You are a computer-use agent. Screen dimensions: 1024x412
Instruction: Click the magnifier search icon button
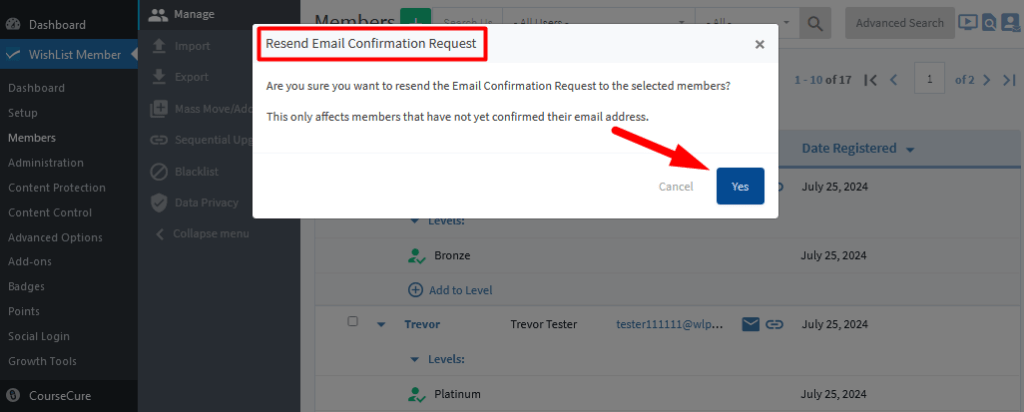[814, 23]
